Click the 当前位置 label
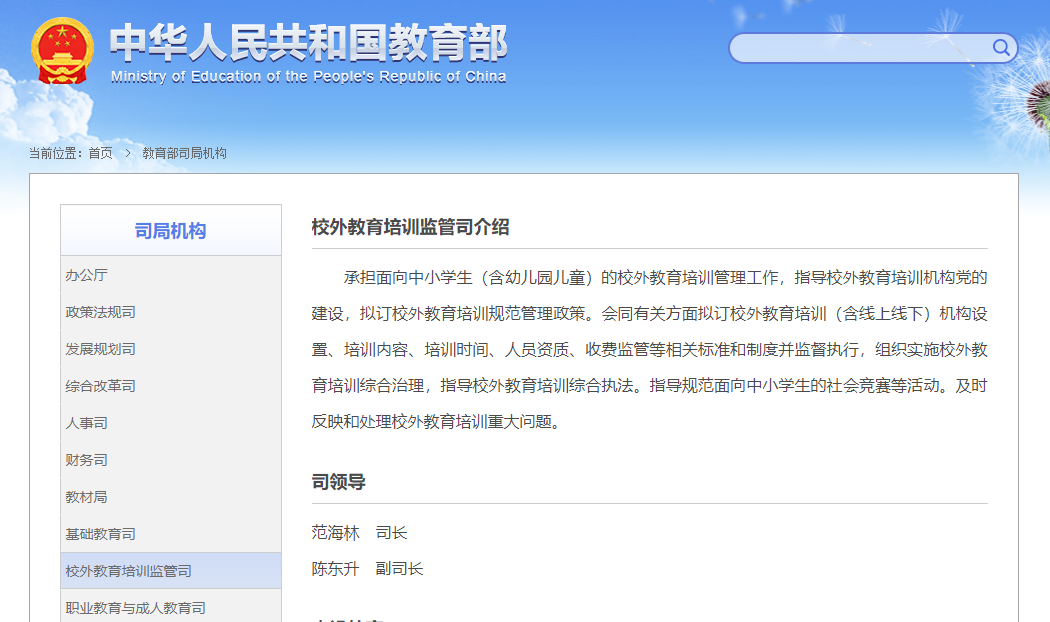1050x622 pixels. pos(54,153)
